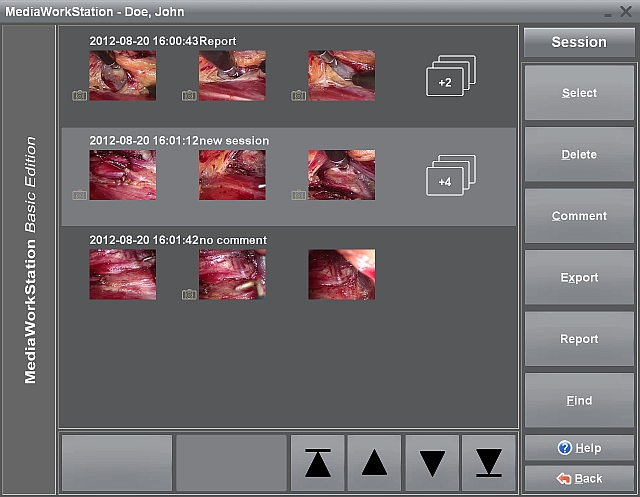Jump to last session with bottom arrow
This screenshot has height=497, width=640.
pos(489,463)
